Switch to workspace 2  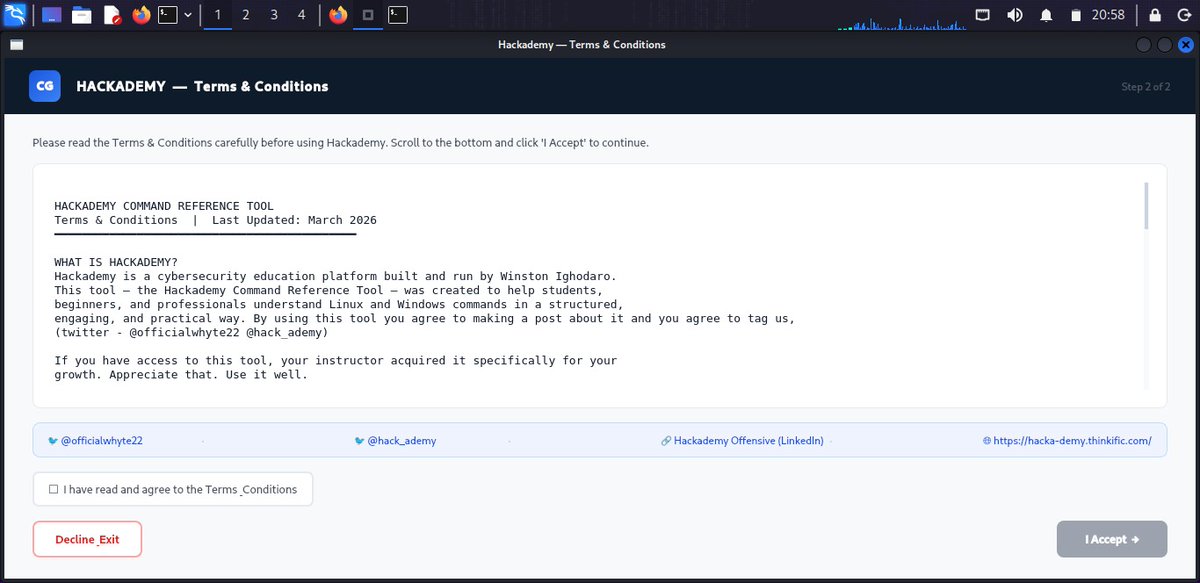point(246,15)
